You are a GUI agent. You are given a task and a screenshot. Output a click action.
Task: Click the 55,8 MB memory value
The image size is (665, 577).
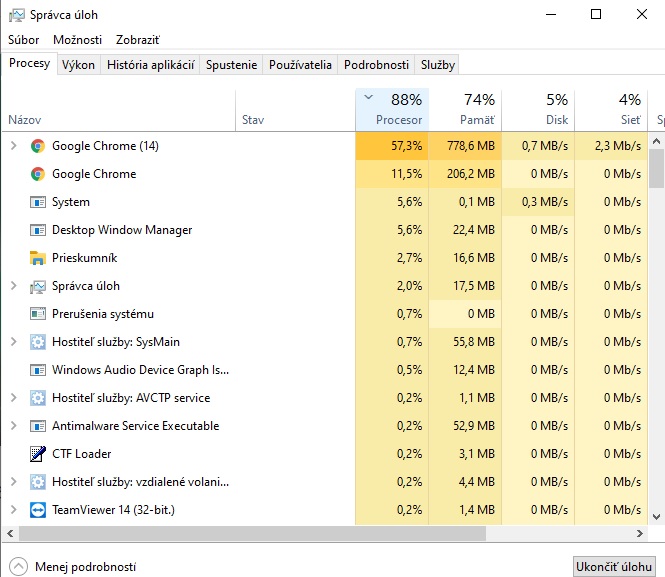474,342
